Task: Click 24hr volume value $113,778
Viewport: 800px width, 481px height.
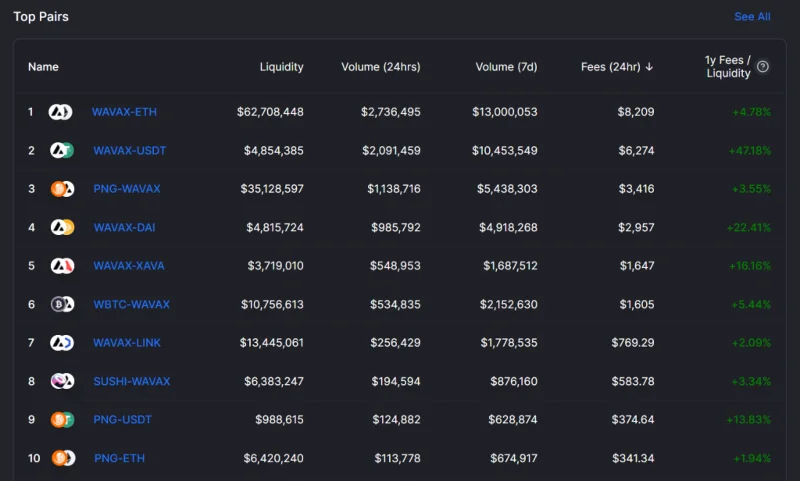Action: click(x=397, y=458)
